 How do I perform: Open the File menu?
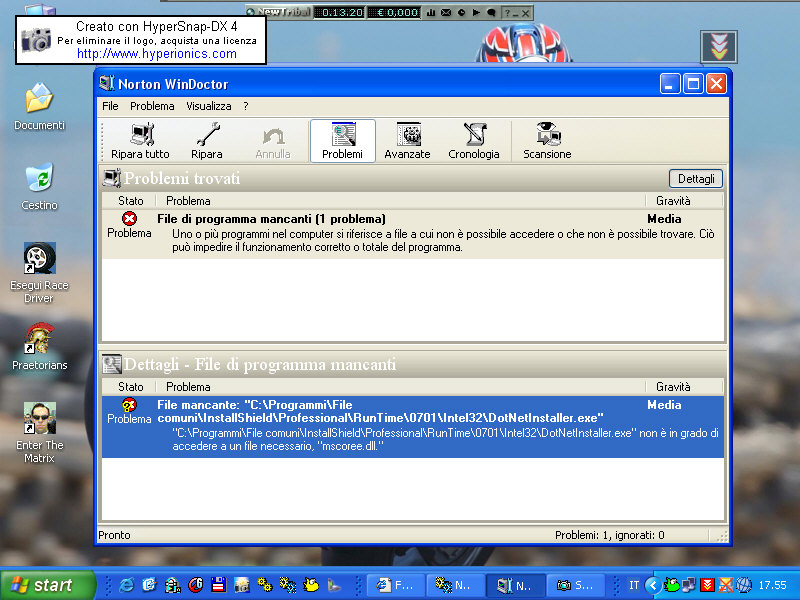pyautogui.click(x=110, y=106)
